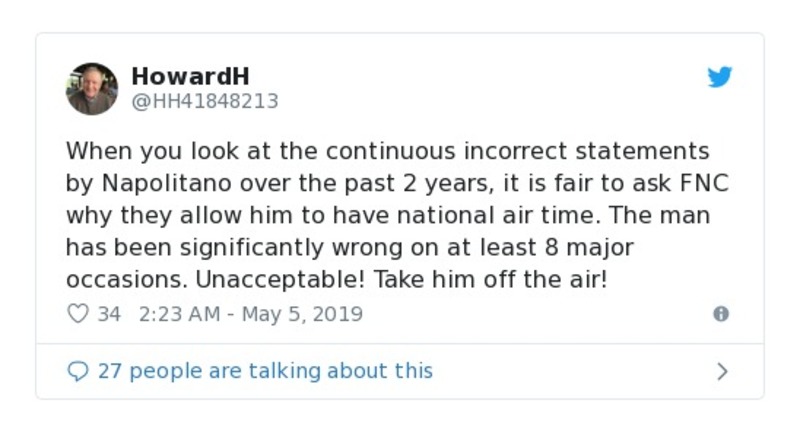Expand conversation with right chevron arrow

coord(722,372)
